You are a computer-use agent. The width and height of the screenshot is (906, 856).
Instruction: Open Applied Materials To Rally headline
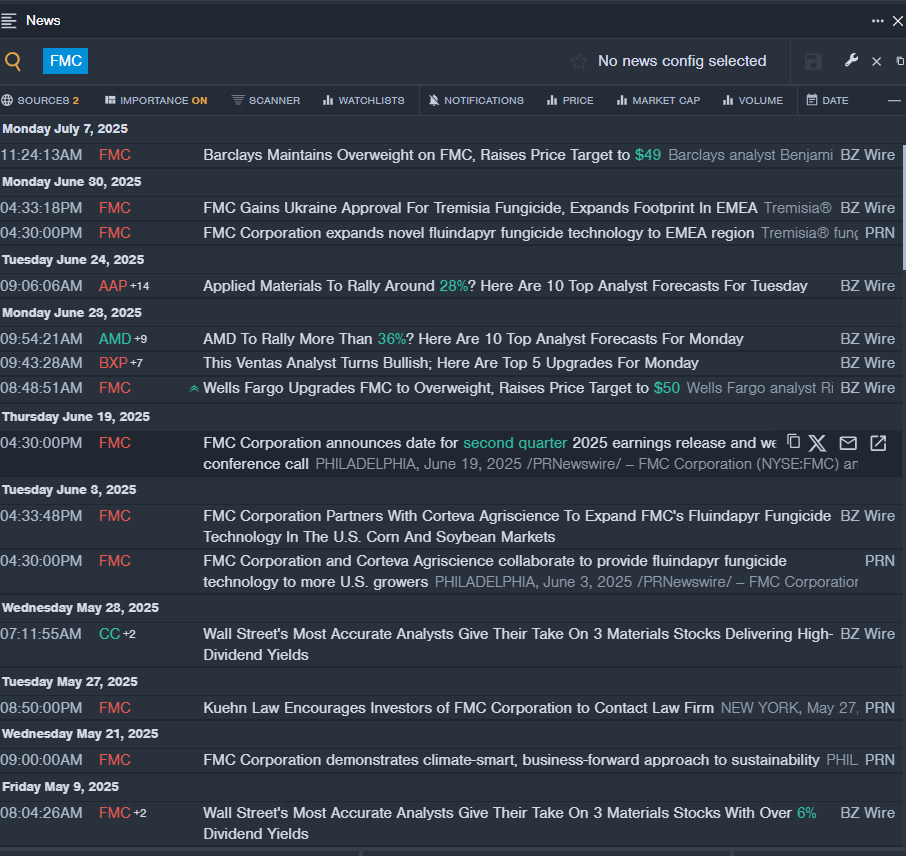click(505, 286)
